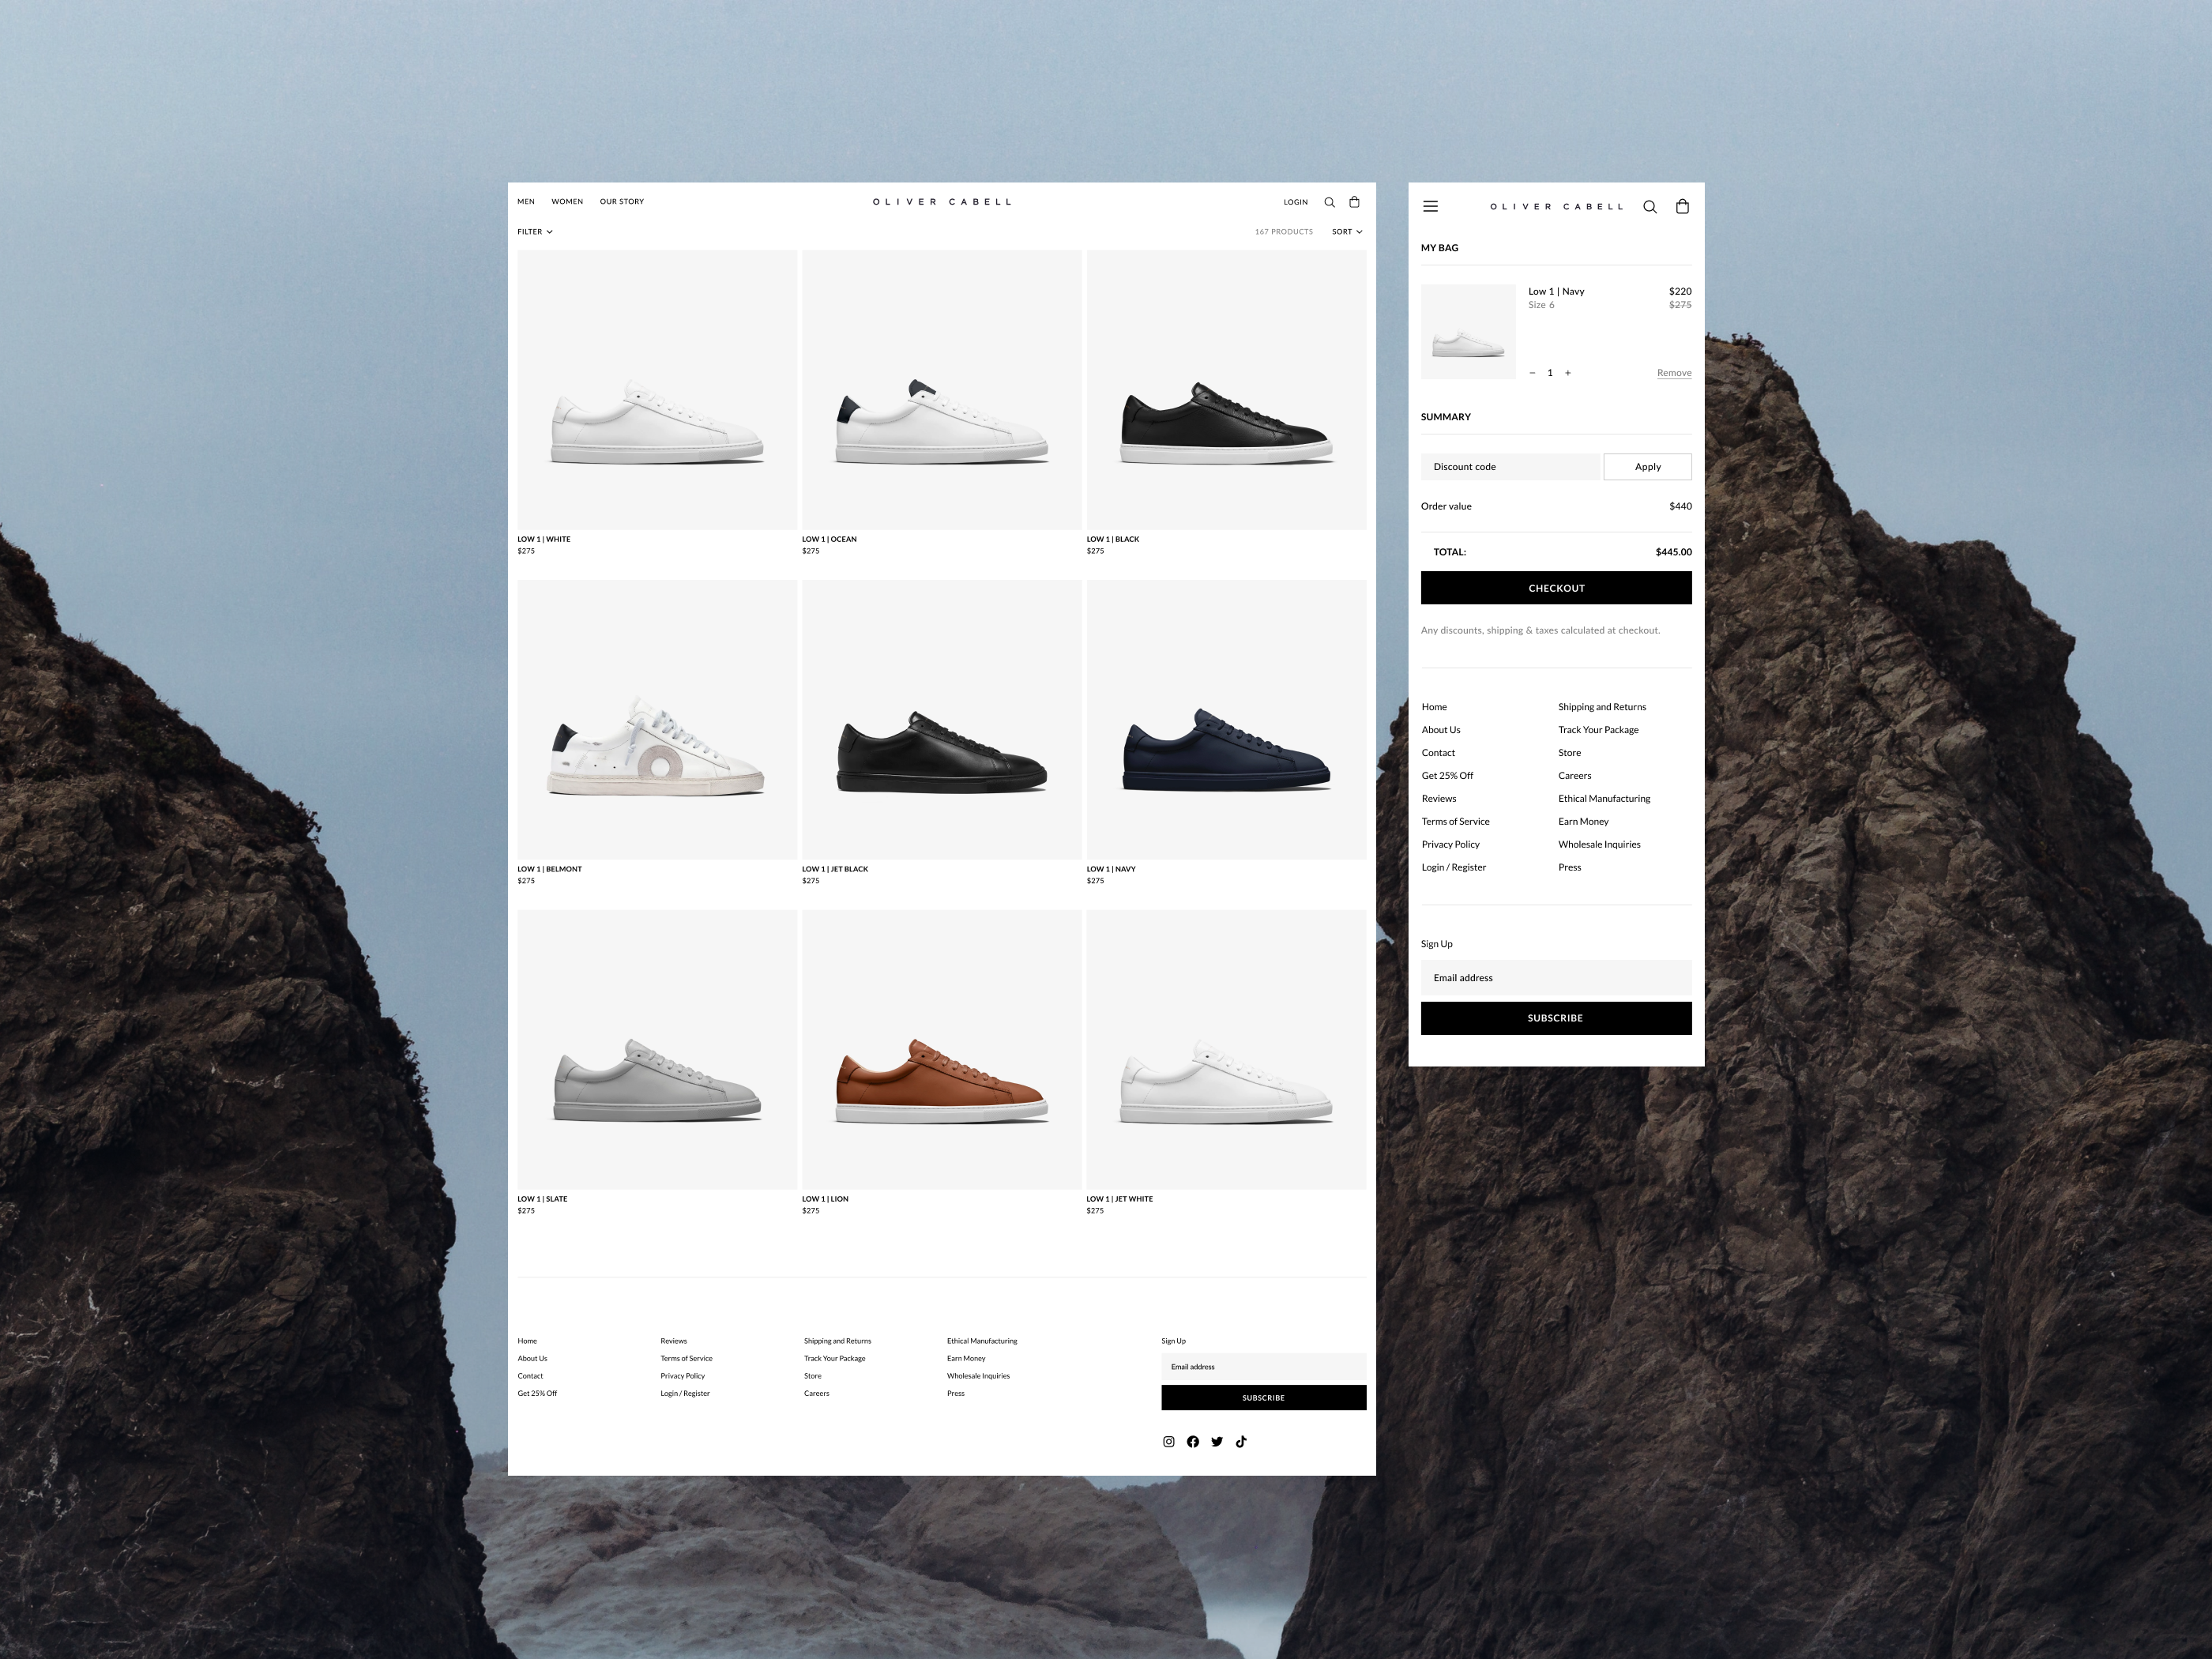
Task: Click the Twitter icon in the footer
Action: (x=1217, y=1441)
